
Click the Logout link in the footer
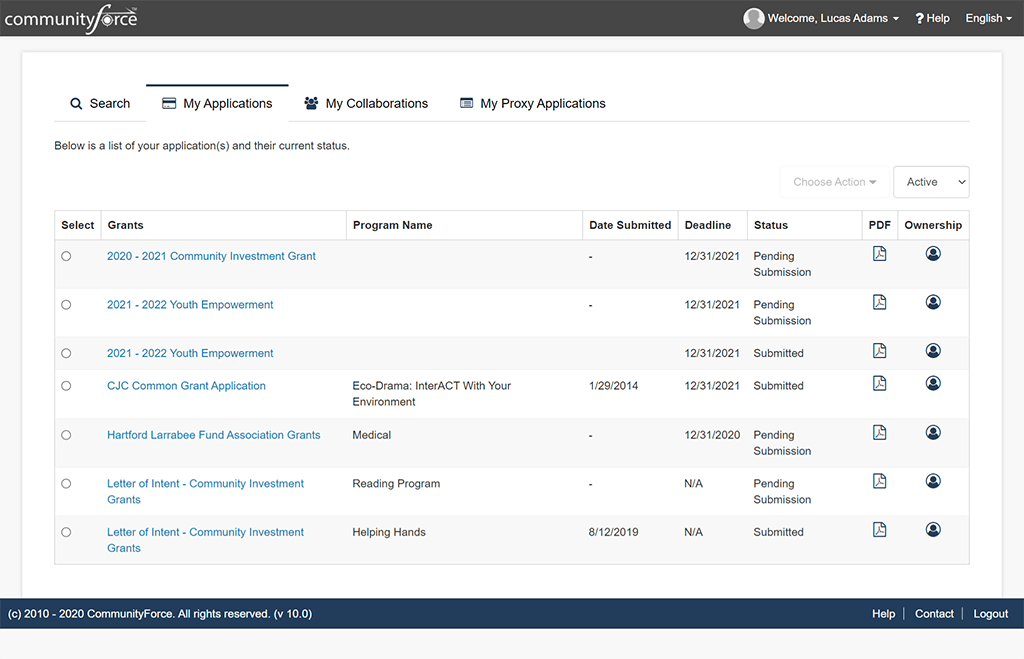[989, 613]
